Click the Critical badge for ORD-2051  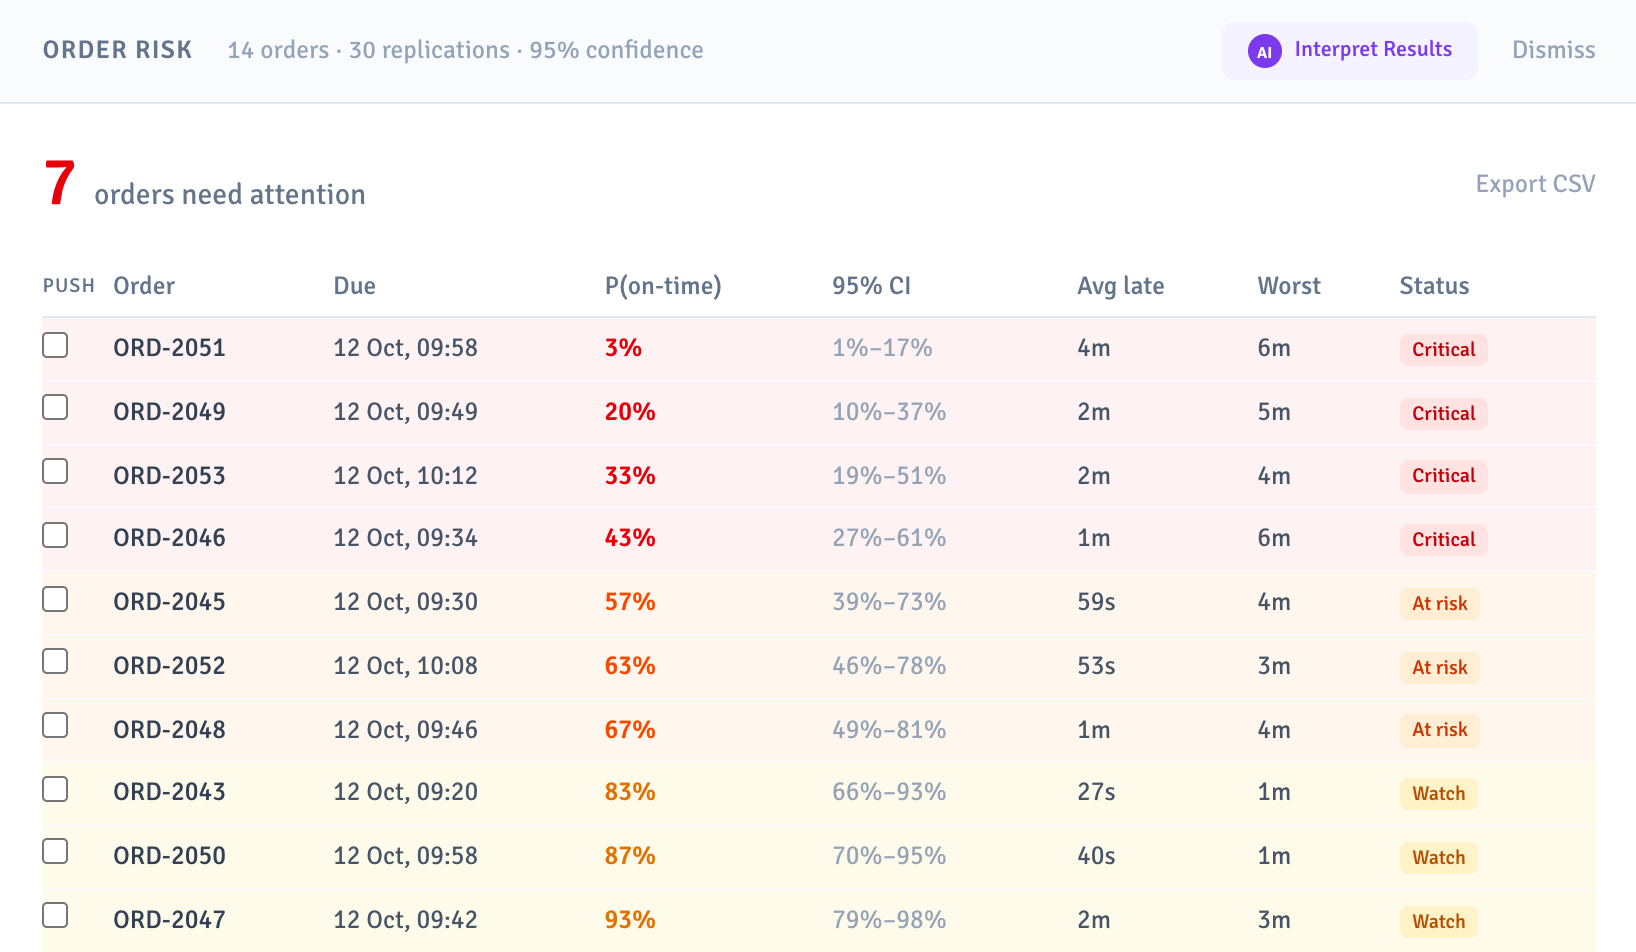click(1443, 350)
